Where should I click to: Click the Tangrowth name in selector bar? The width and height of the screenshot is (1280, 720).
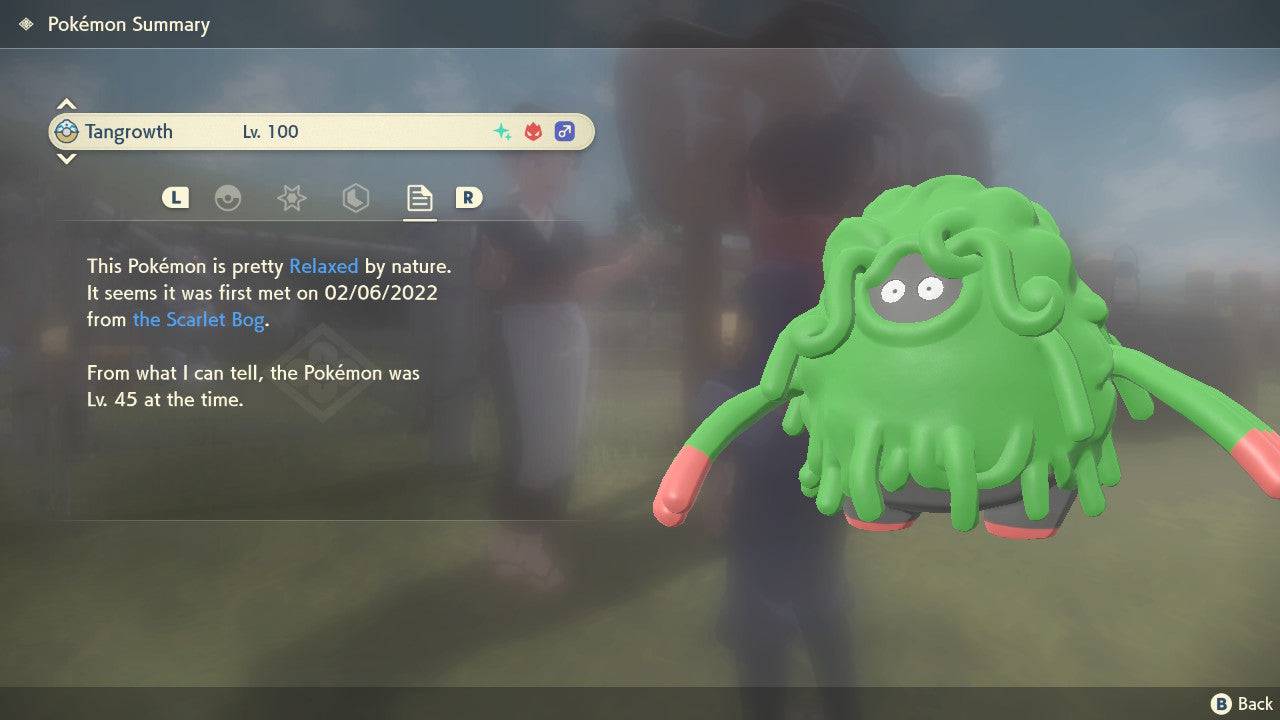[128, 132]
